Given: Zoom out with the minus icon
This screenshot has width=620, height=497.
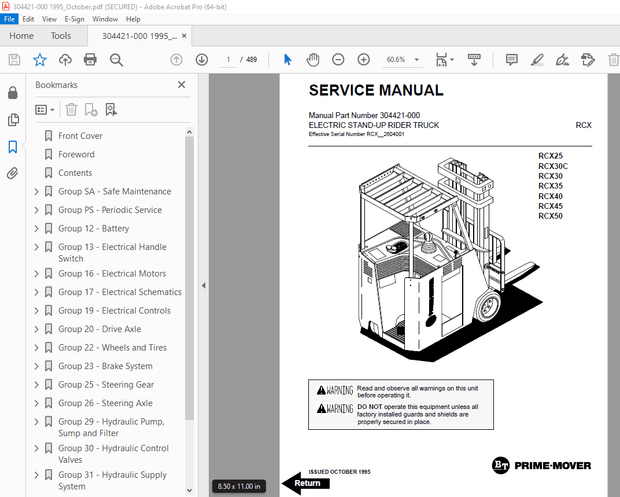Looking at the screenshot, I should (x=338, y=60).
